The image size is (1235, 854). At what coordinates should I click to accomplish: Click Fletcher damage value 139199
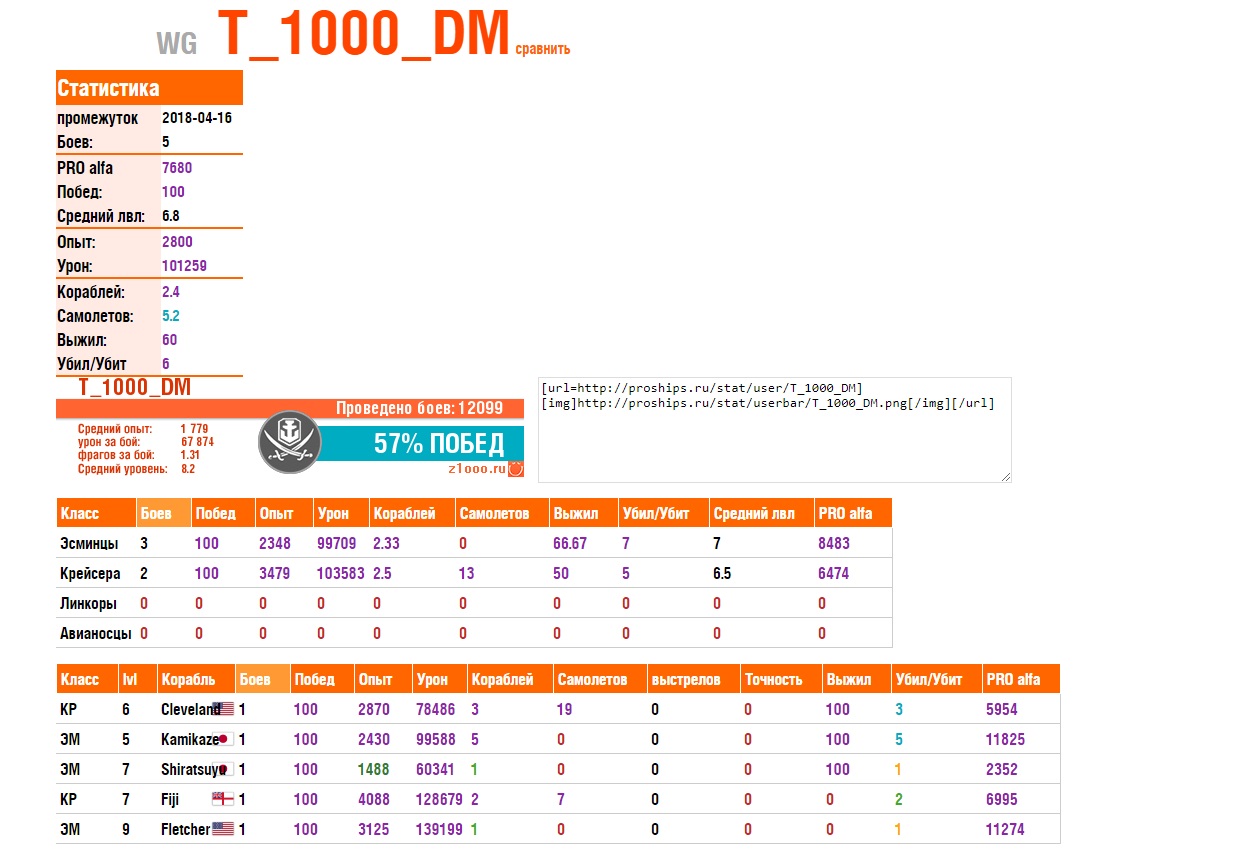(x=439, y=829)
